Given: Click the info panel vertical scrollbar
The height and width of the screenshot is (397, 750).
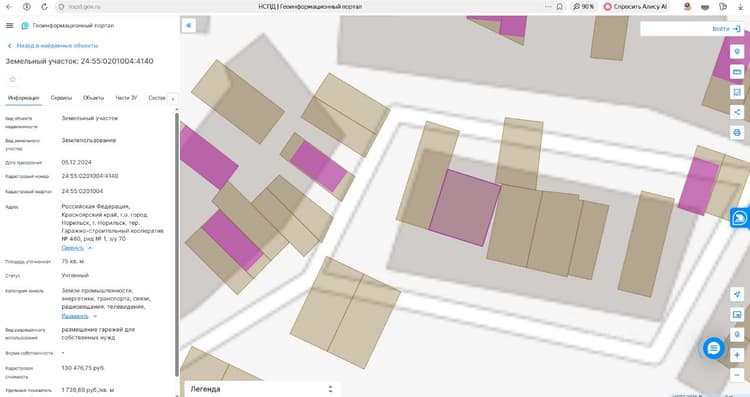Looking at the screenshot, I should click(x=177, y=244).
